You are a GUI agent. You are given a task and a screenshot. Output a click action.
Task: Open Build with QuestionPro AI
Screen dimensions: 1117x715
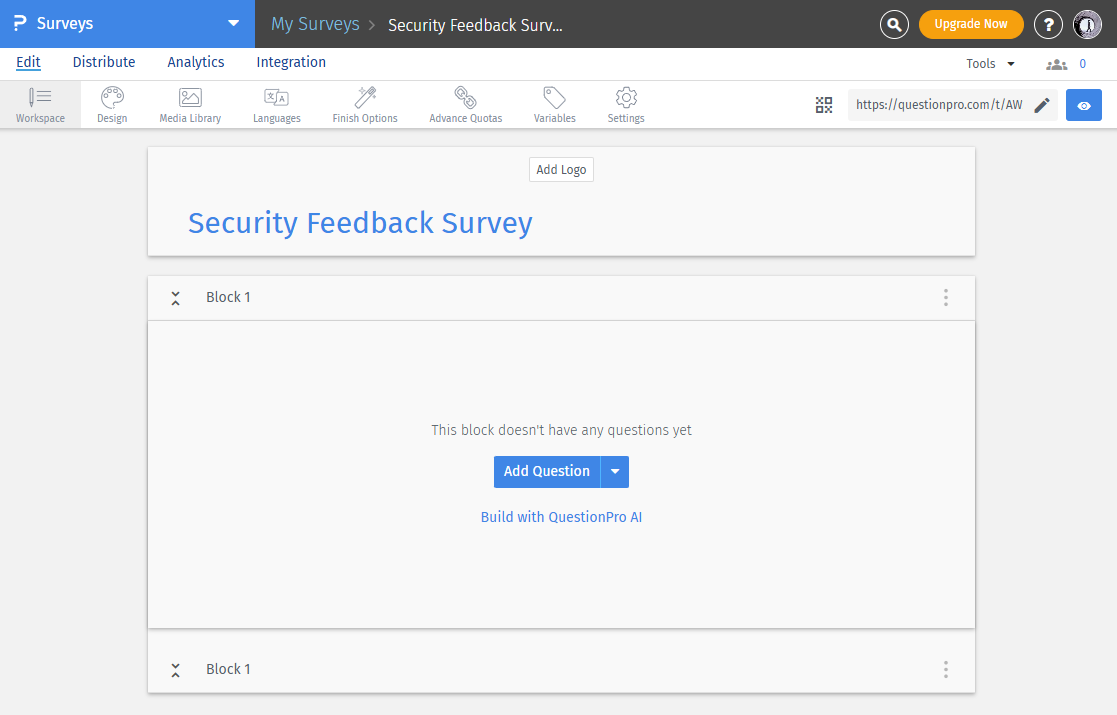[561, 517]
